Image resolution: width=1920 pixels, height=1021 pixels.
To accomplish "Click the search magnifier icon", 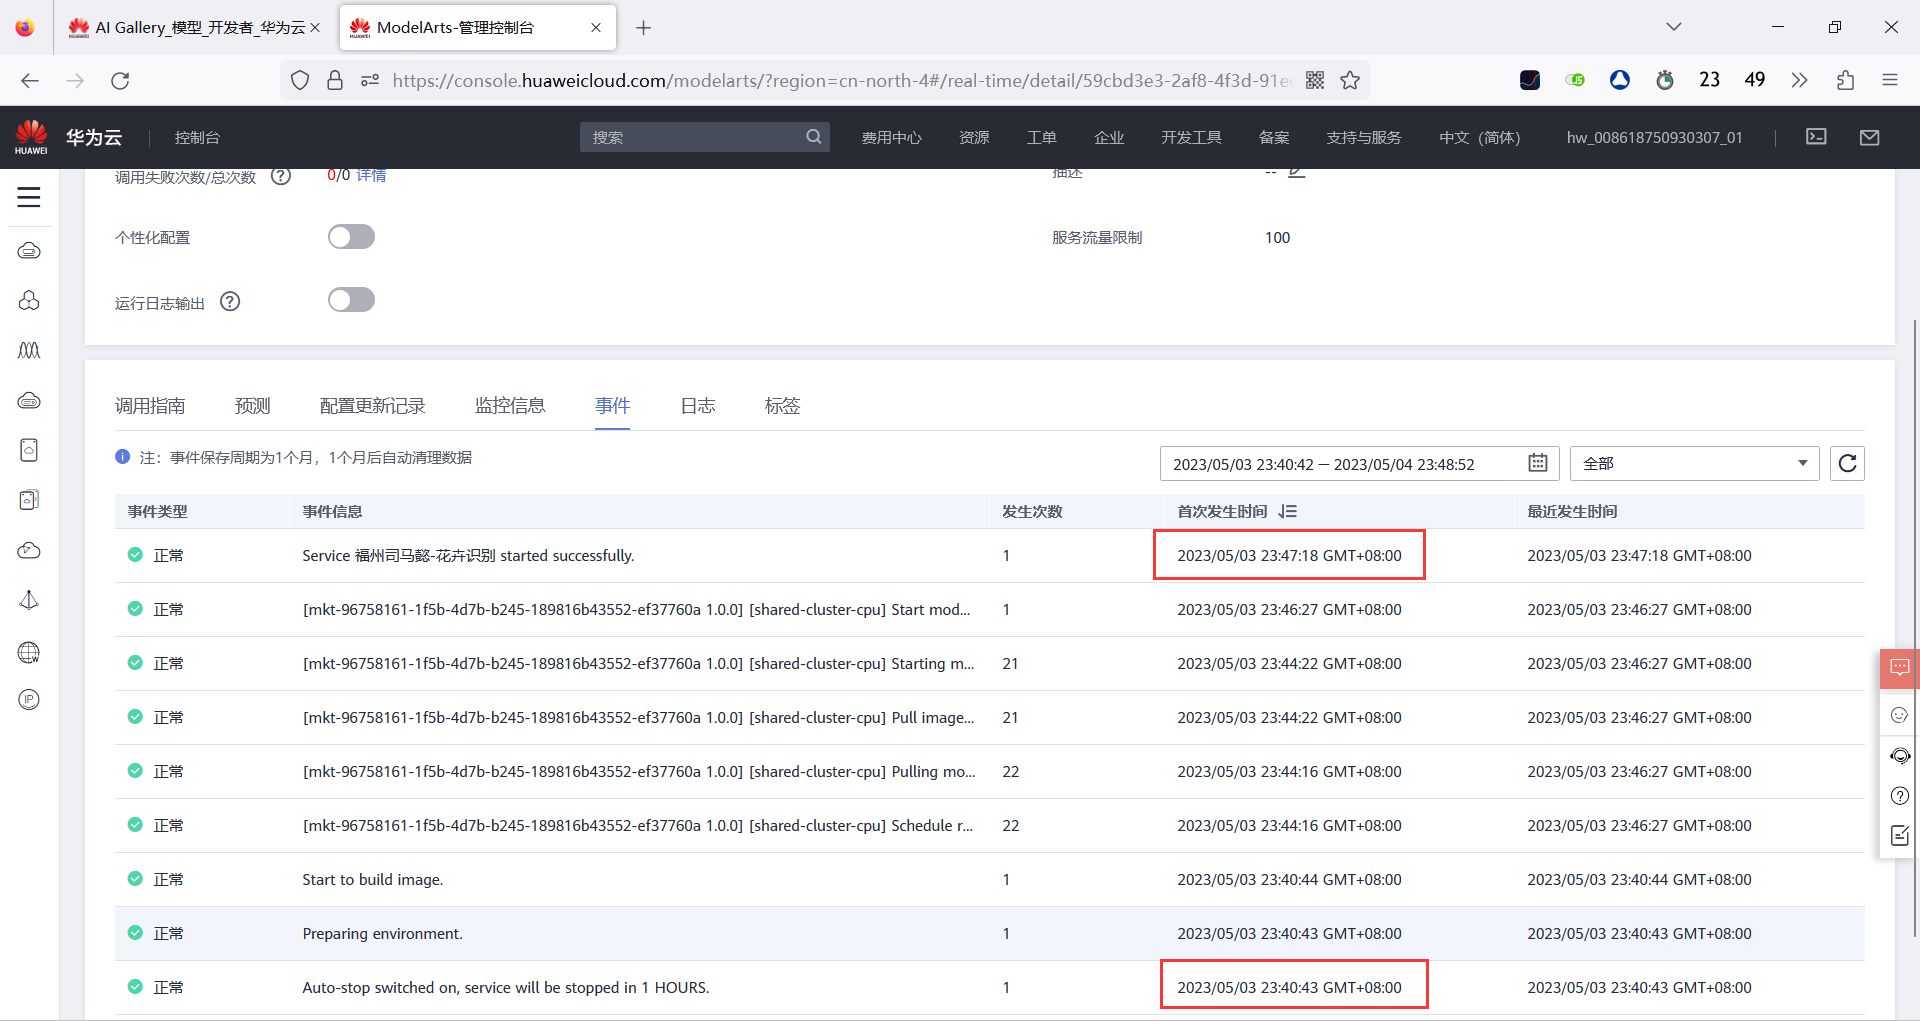I will (x=814, y=137).
